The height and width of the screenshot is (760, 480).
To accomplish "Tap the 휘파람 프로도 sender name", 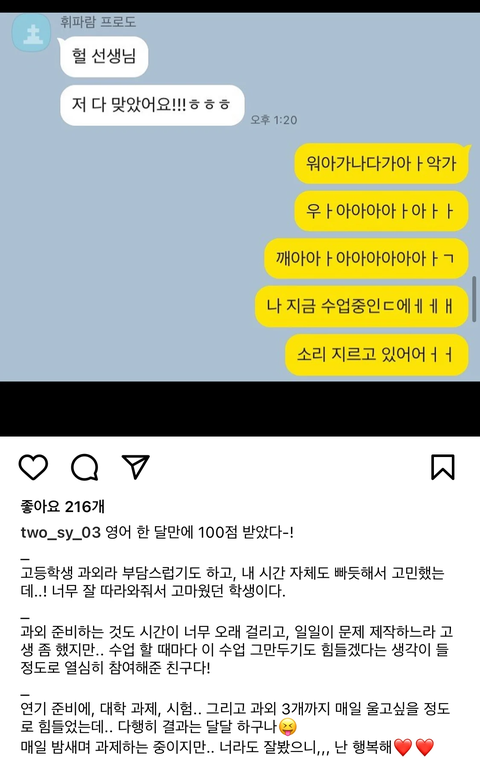I will (98, 22).
